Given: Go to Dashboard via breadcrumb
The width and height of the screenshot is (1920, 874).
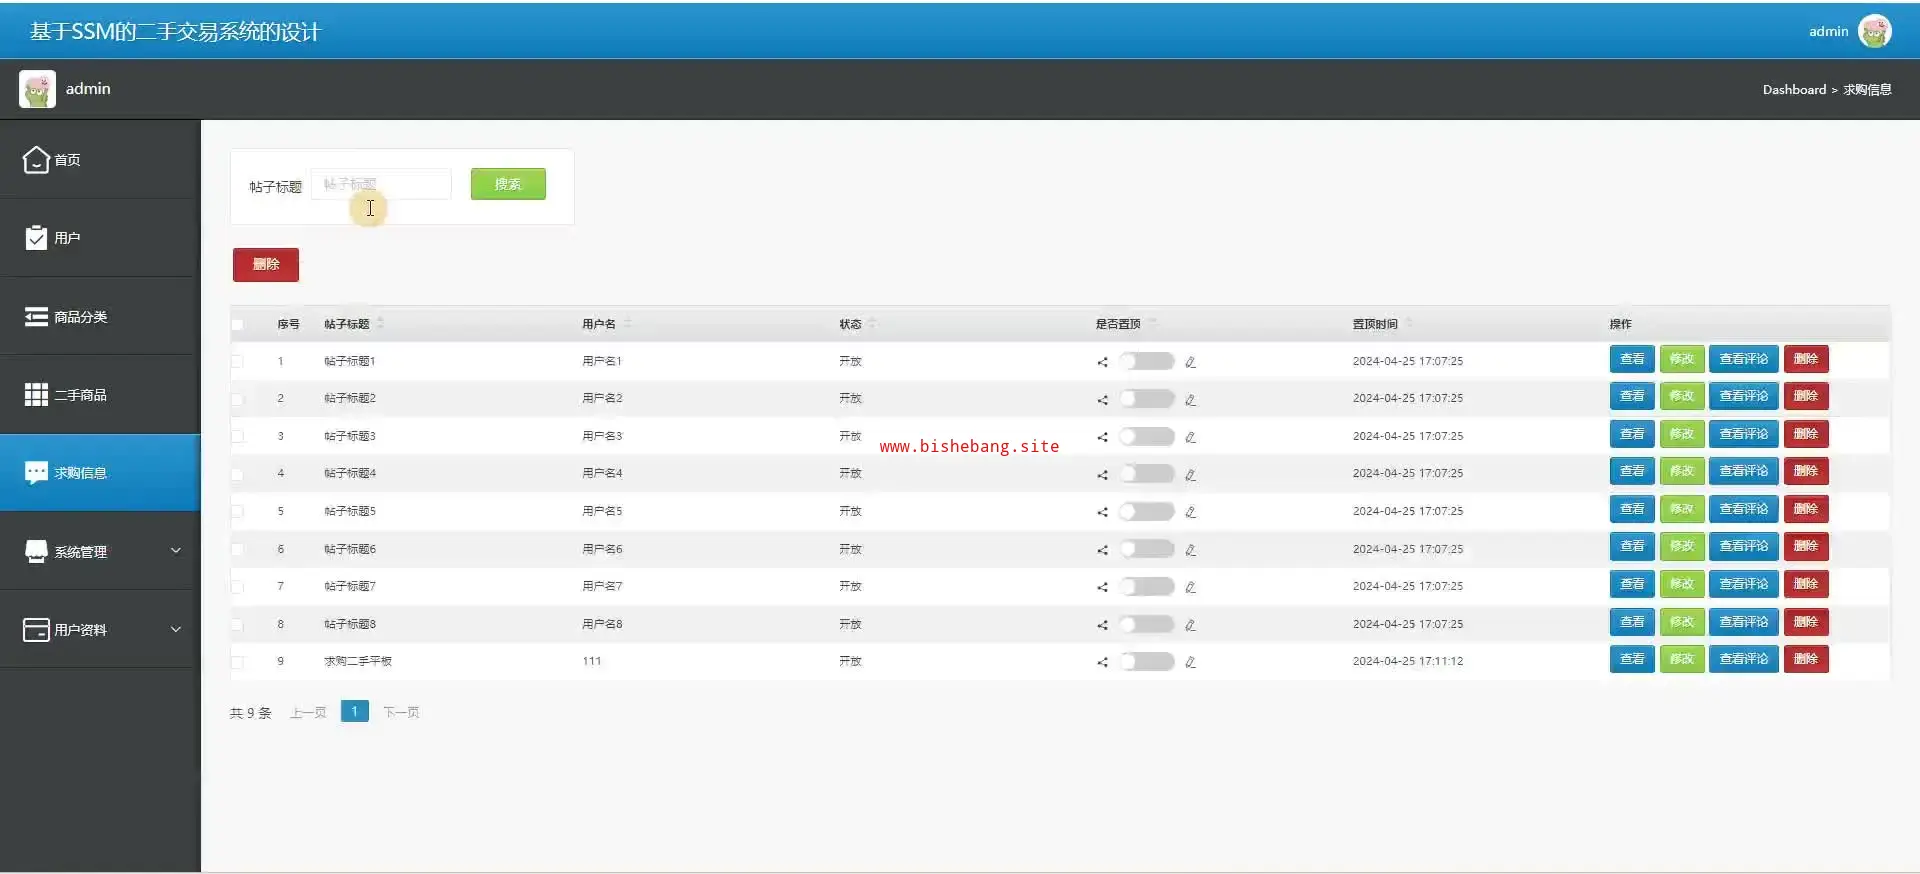Looking at the screenshot, I should [x=1793, y=90].
